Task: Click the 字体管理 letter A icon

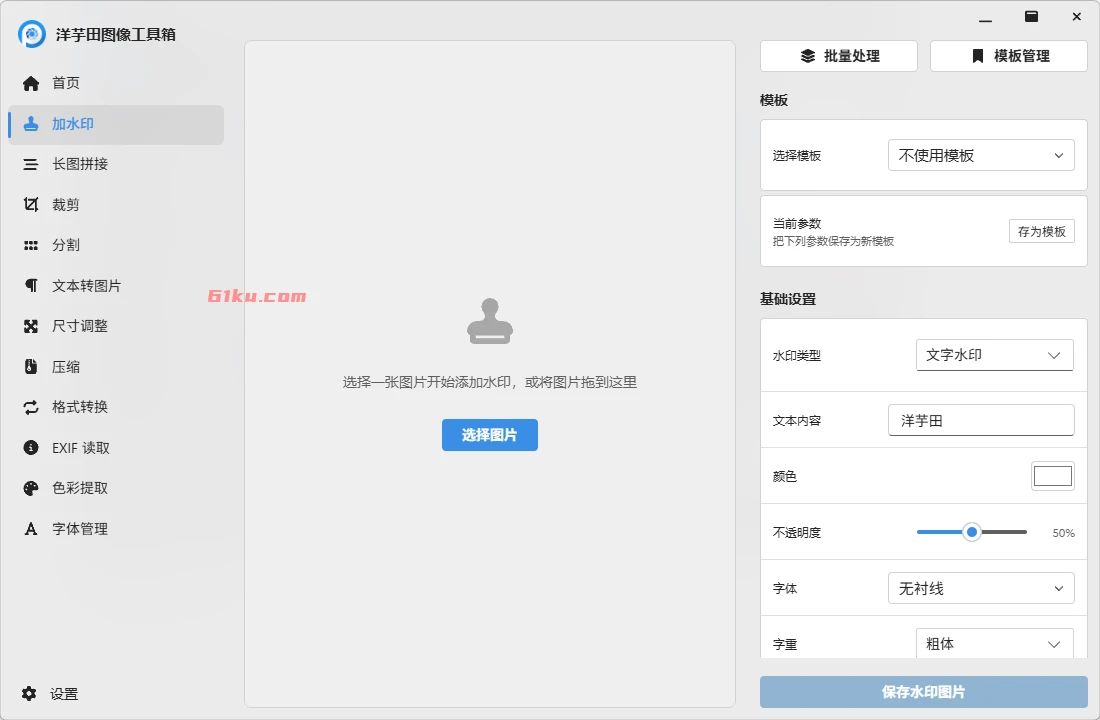Action: point(31,528)
